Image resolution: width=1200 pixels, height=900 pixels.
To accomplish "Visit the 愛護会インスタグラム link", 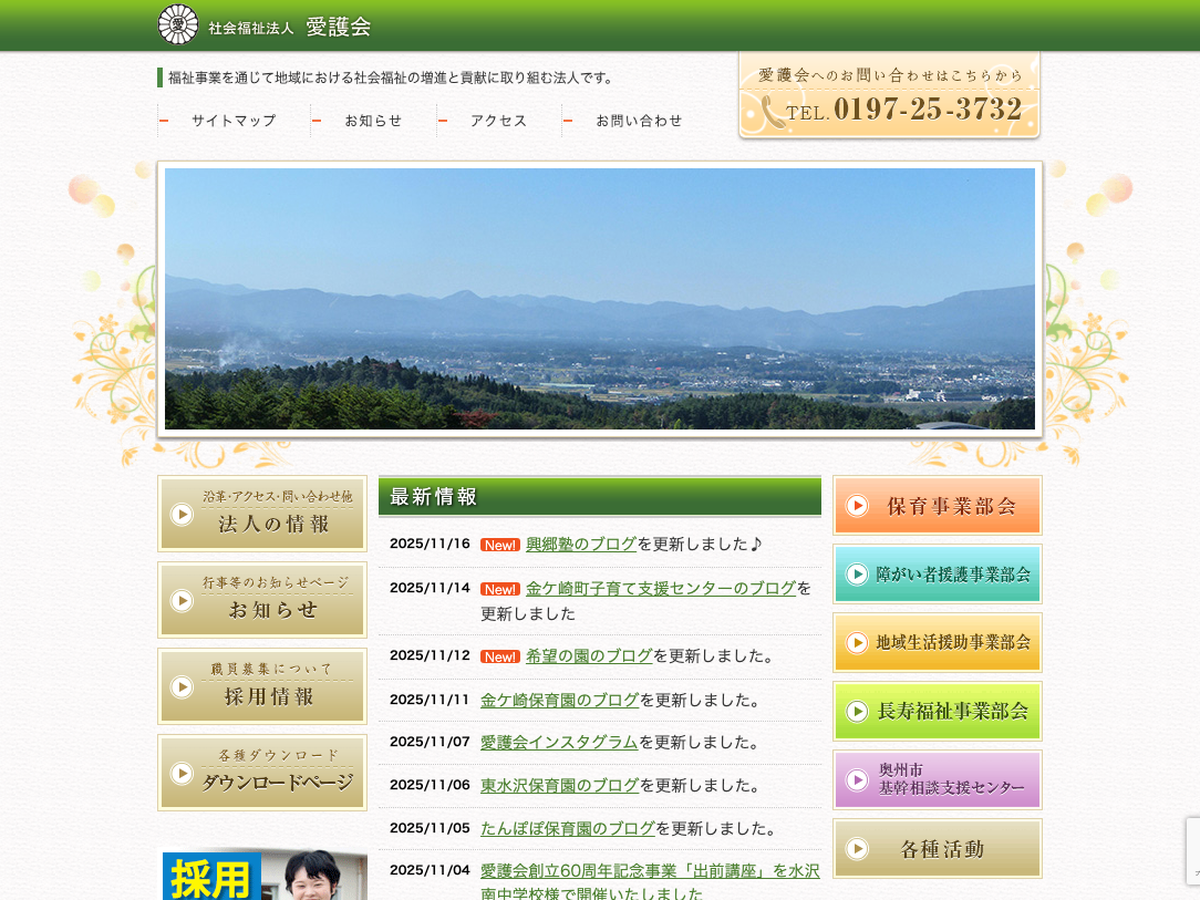I will (559, 742).
